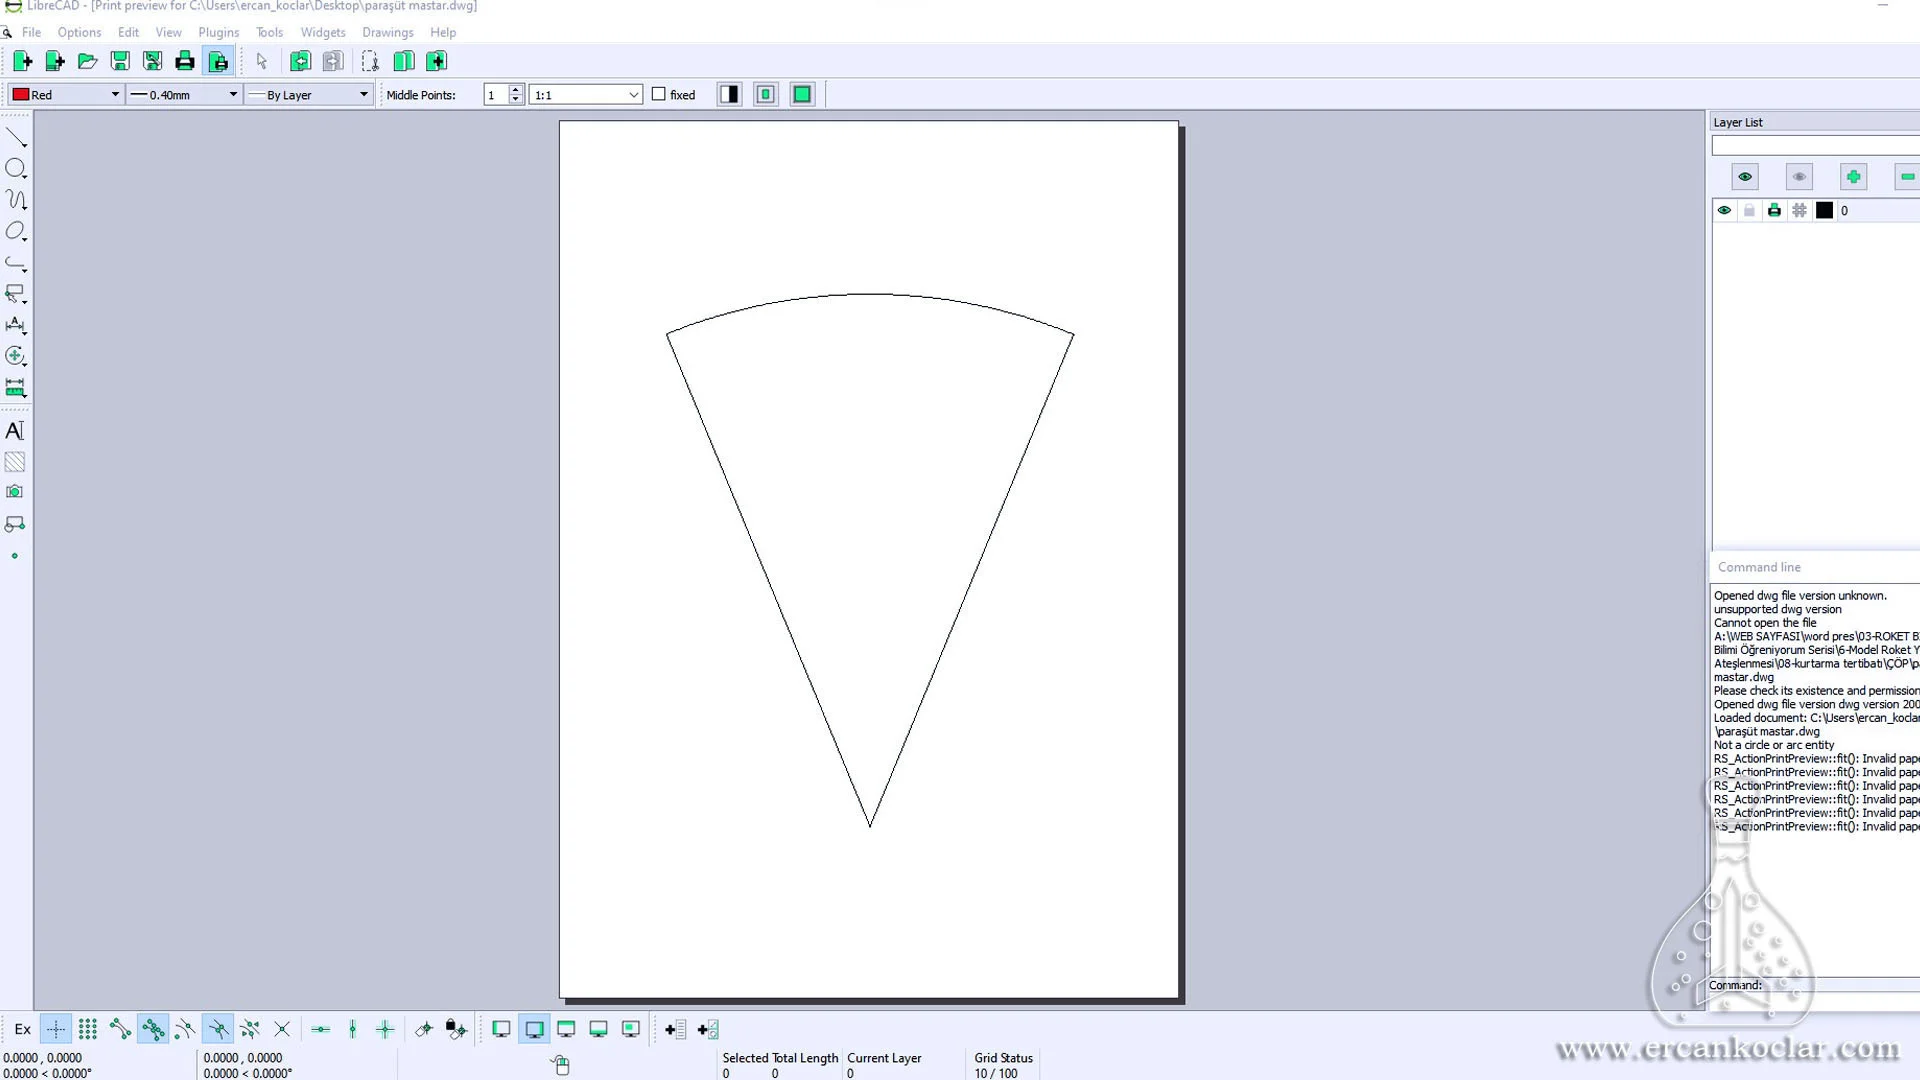
Task: Open the Dimension tools in the left toolbar
Action: 16,325
